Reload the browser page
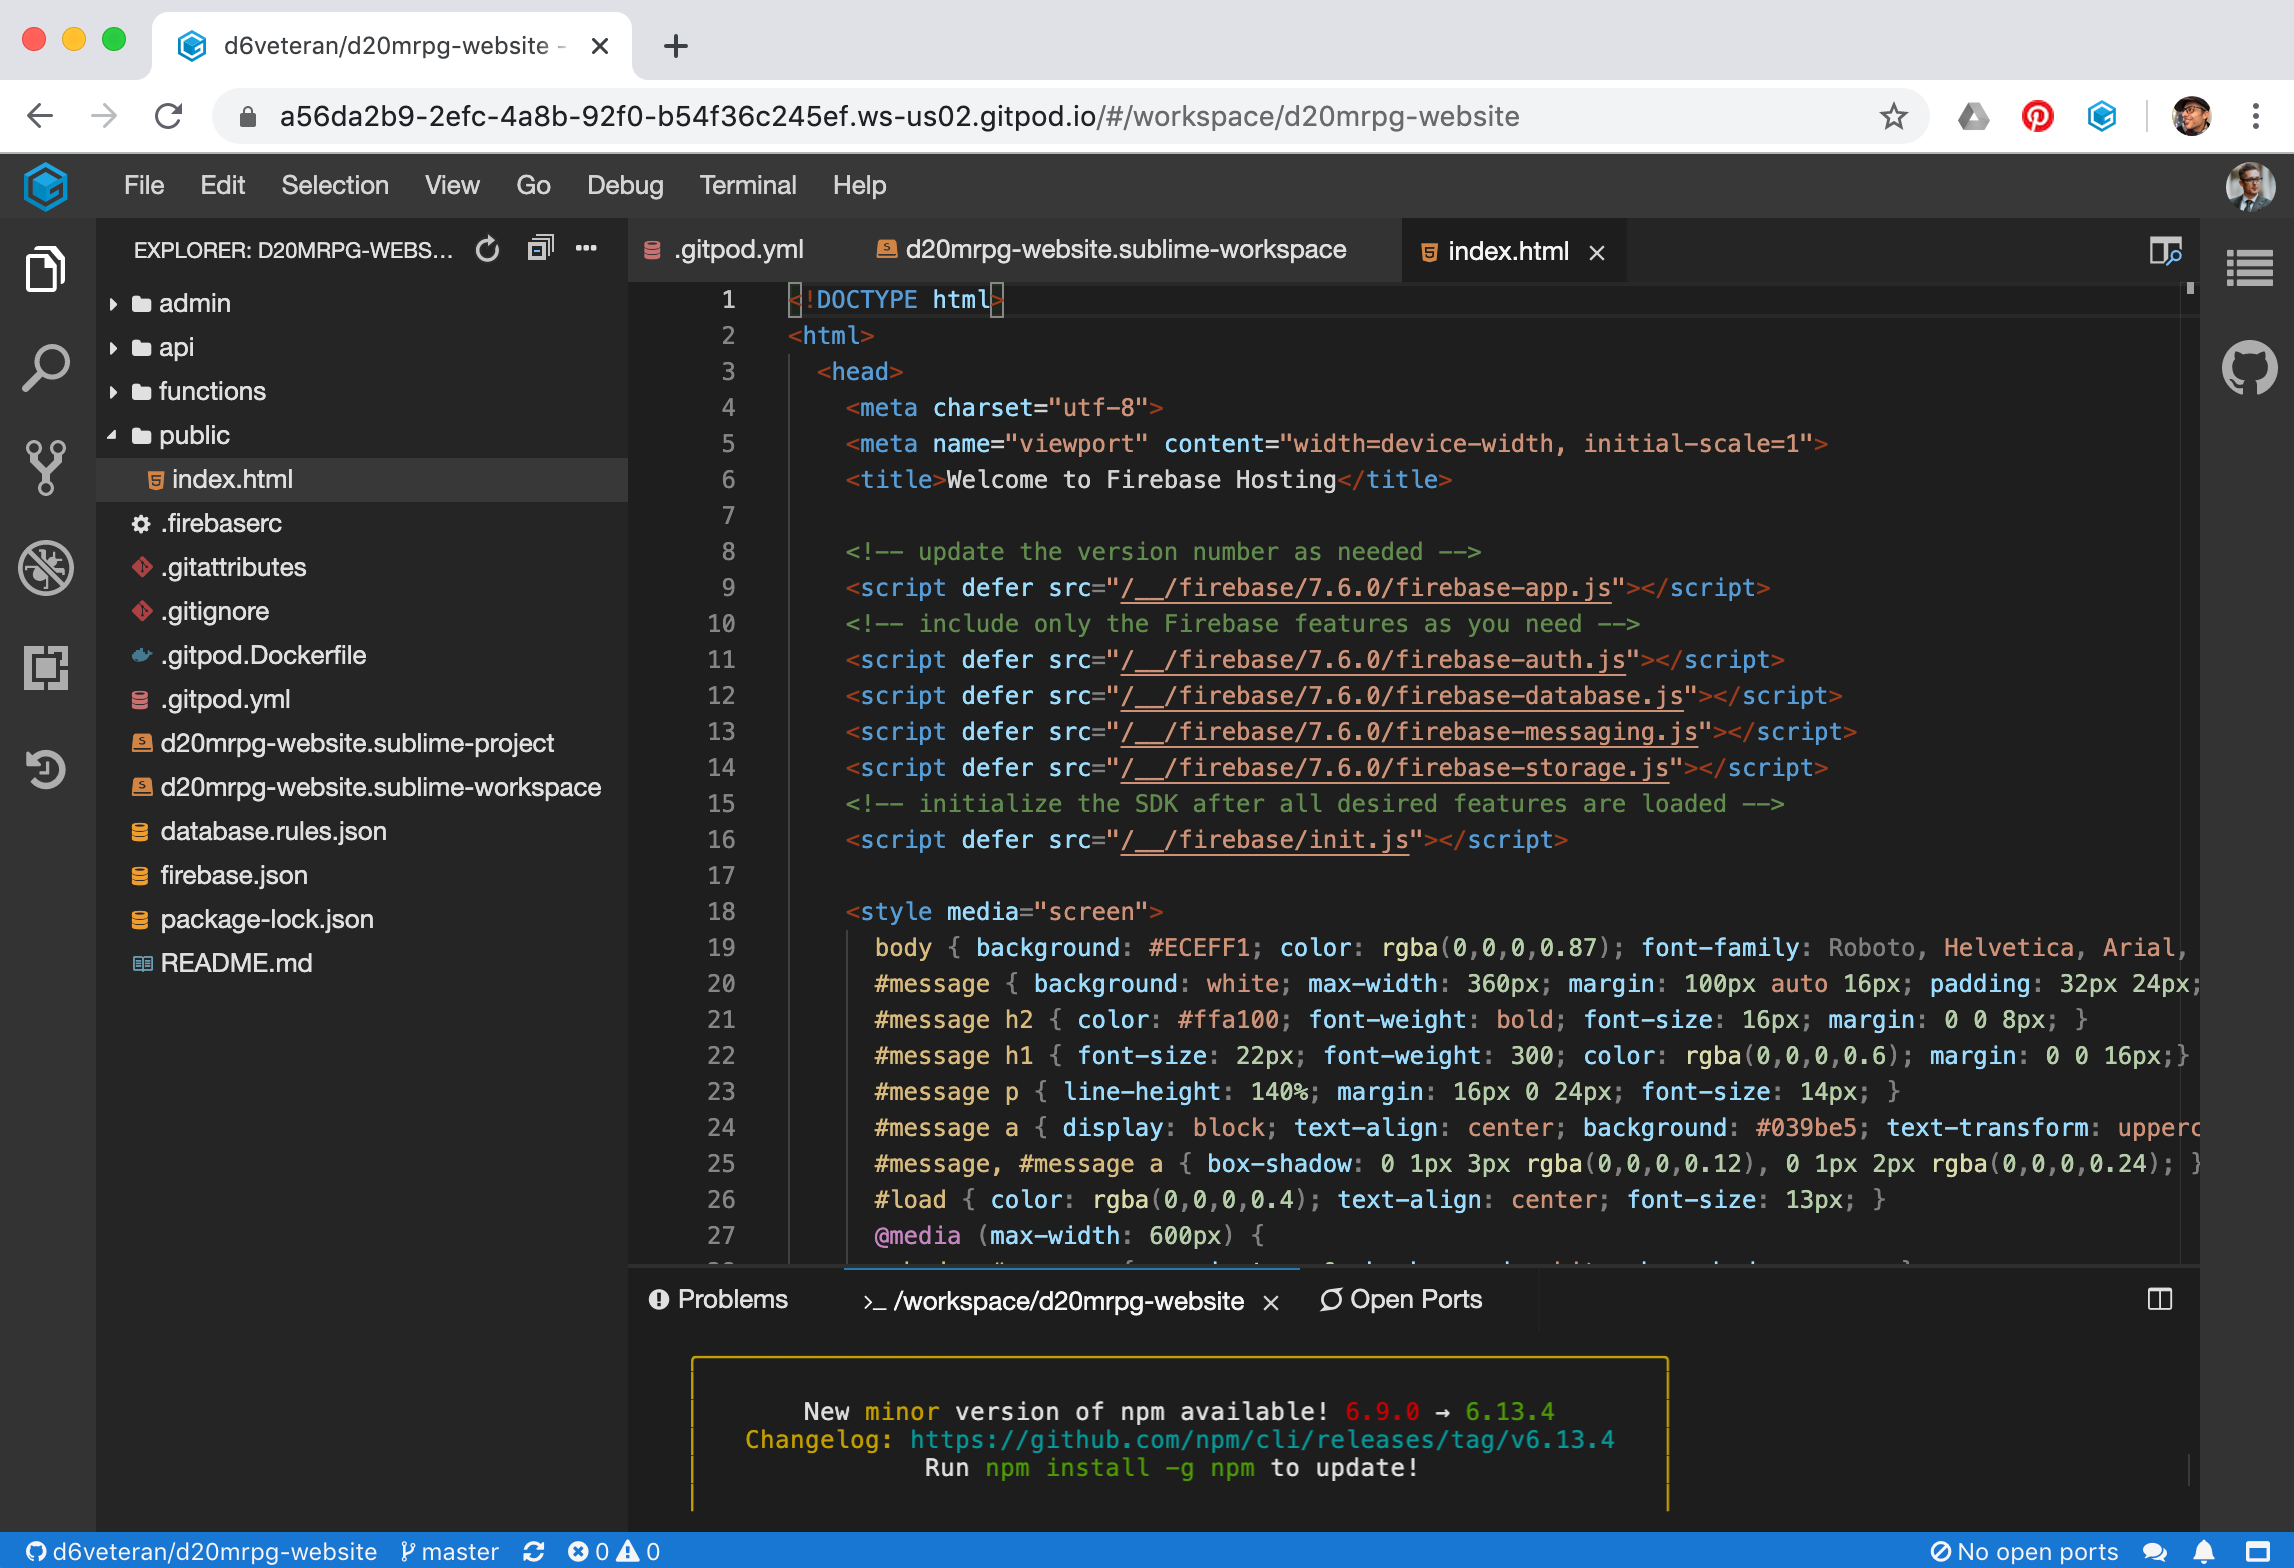Viewport: 2294px width, 1568px height. point(169,117)
